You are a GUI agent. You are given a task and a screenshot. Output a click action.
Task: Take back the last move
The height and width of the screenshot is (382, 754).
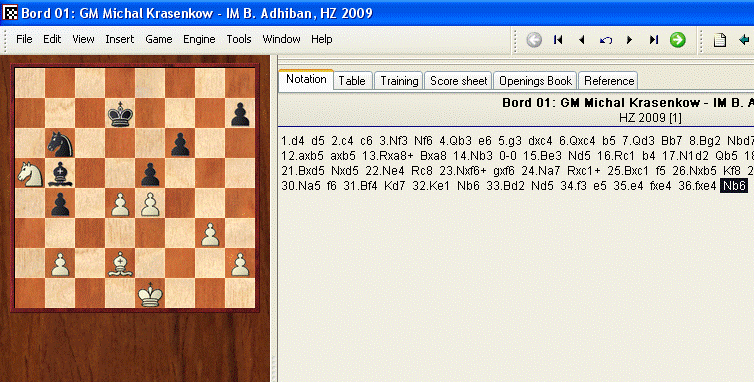tap(606, 40)
